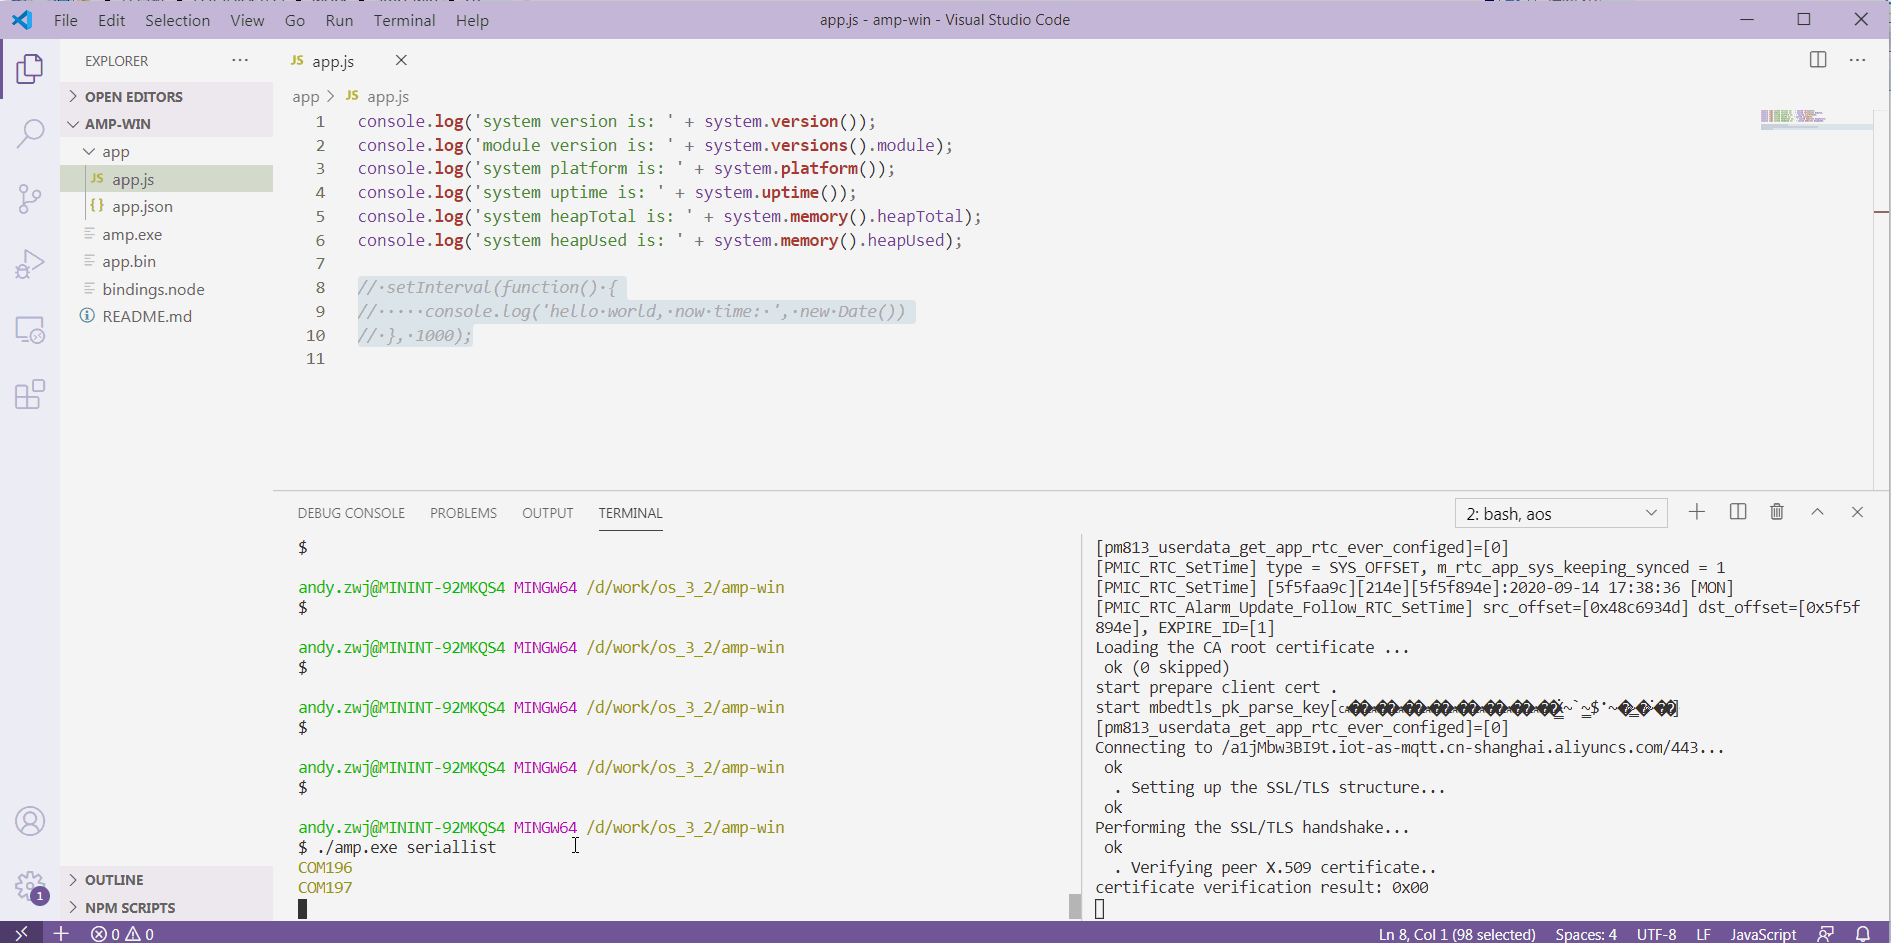Open the Search view icon
Viewport: 1891px width, 943px height.
[x=30, y=133]
